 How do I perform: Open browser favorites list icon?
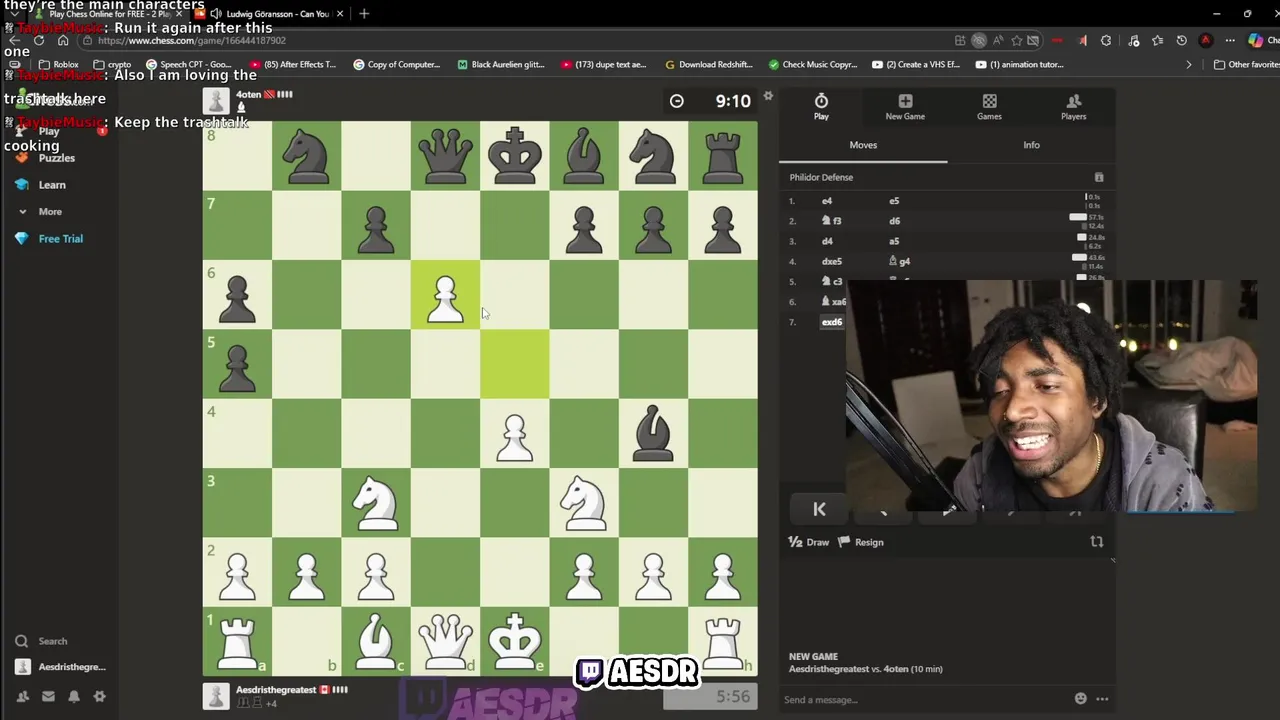click(x=1158, y=41)
